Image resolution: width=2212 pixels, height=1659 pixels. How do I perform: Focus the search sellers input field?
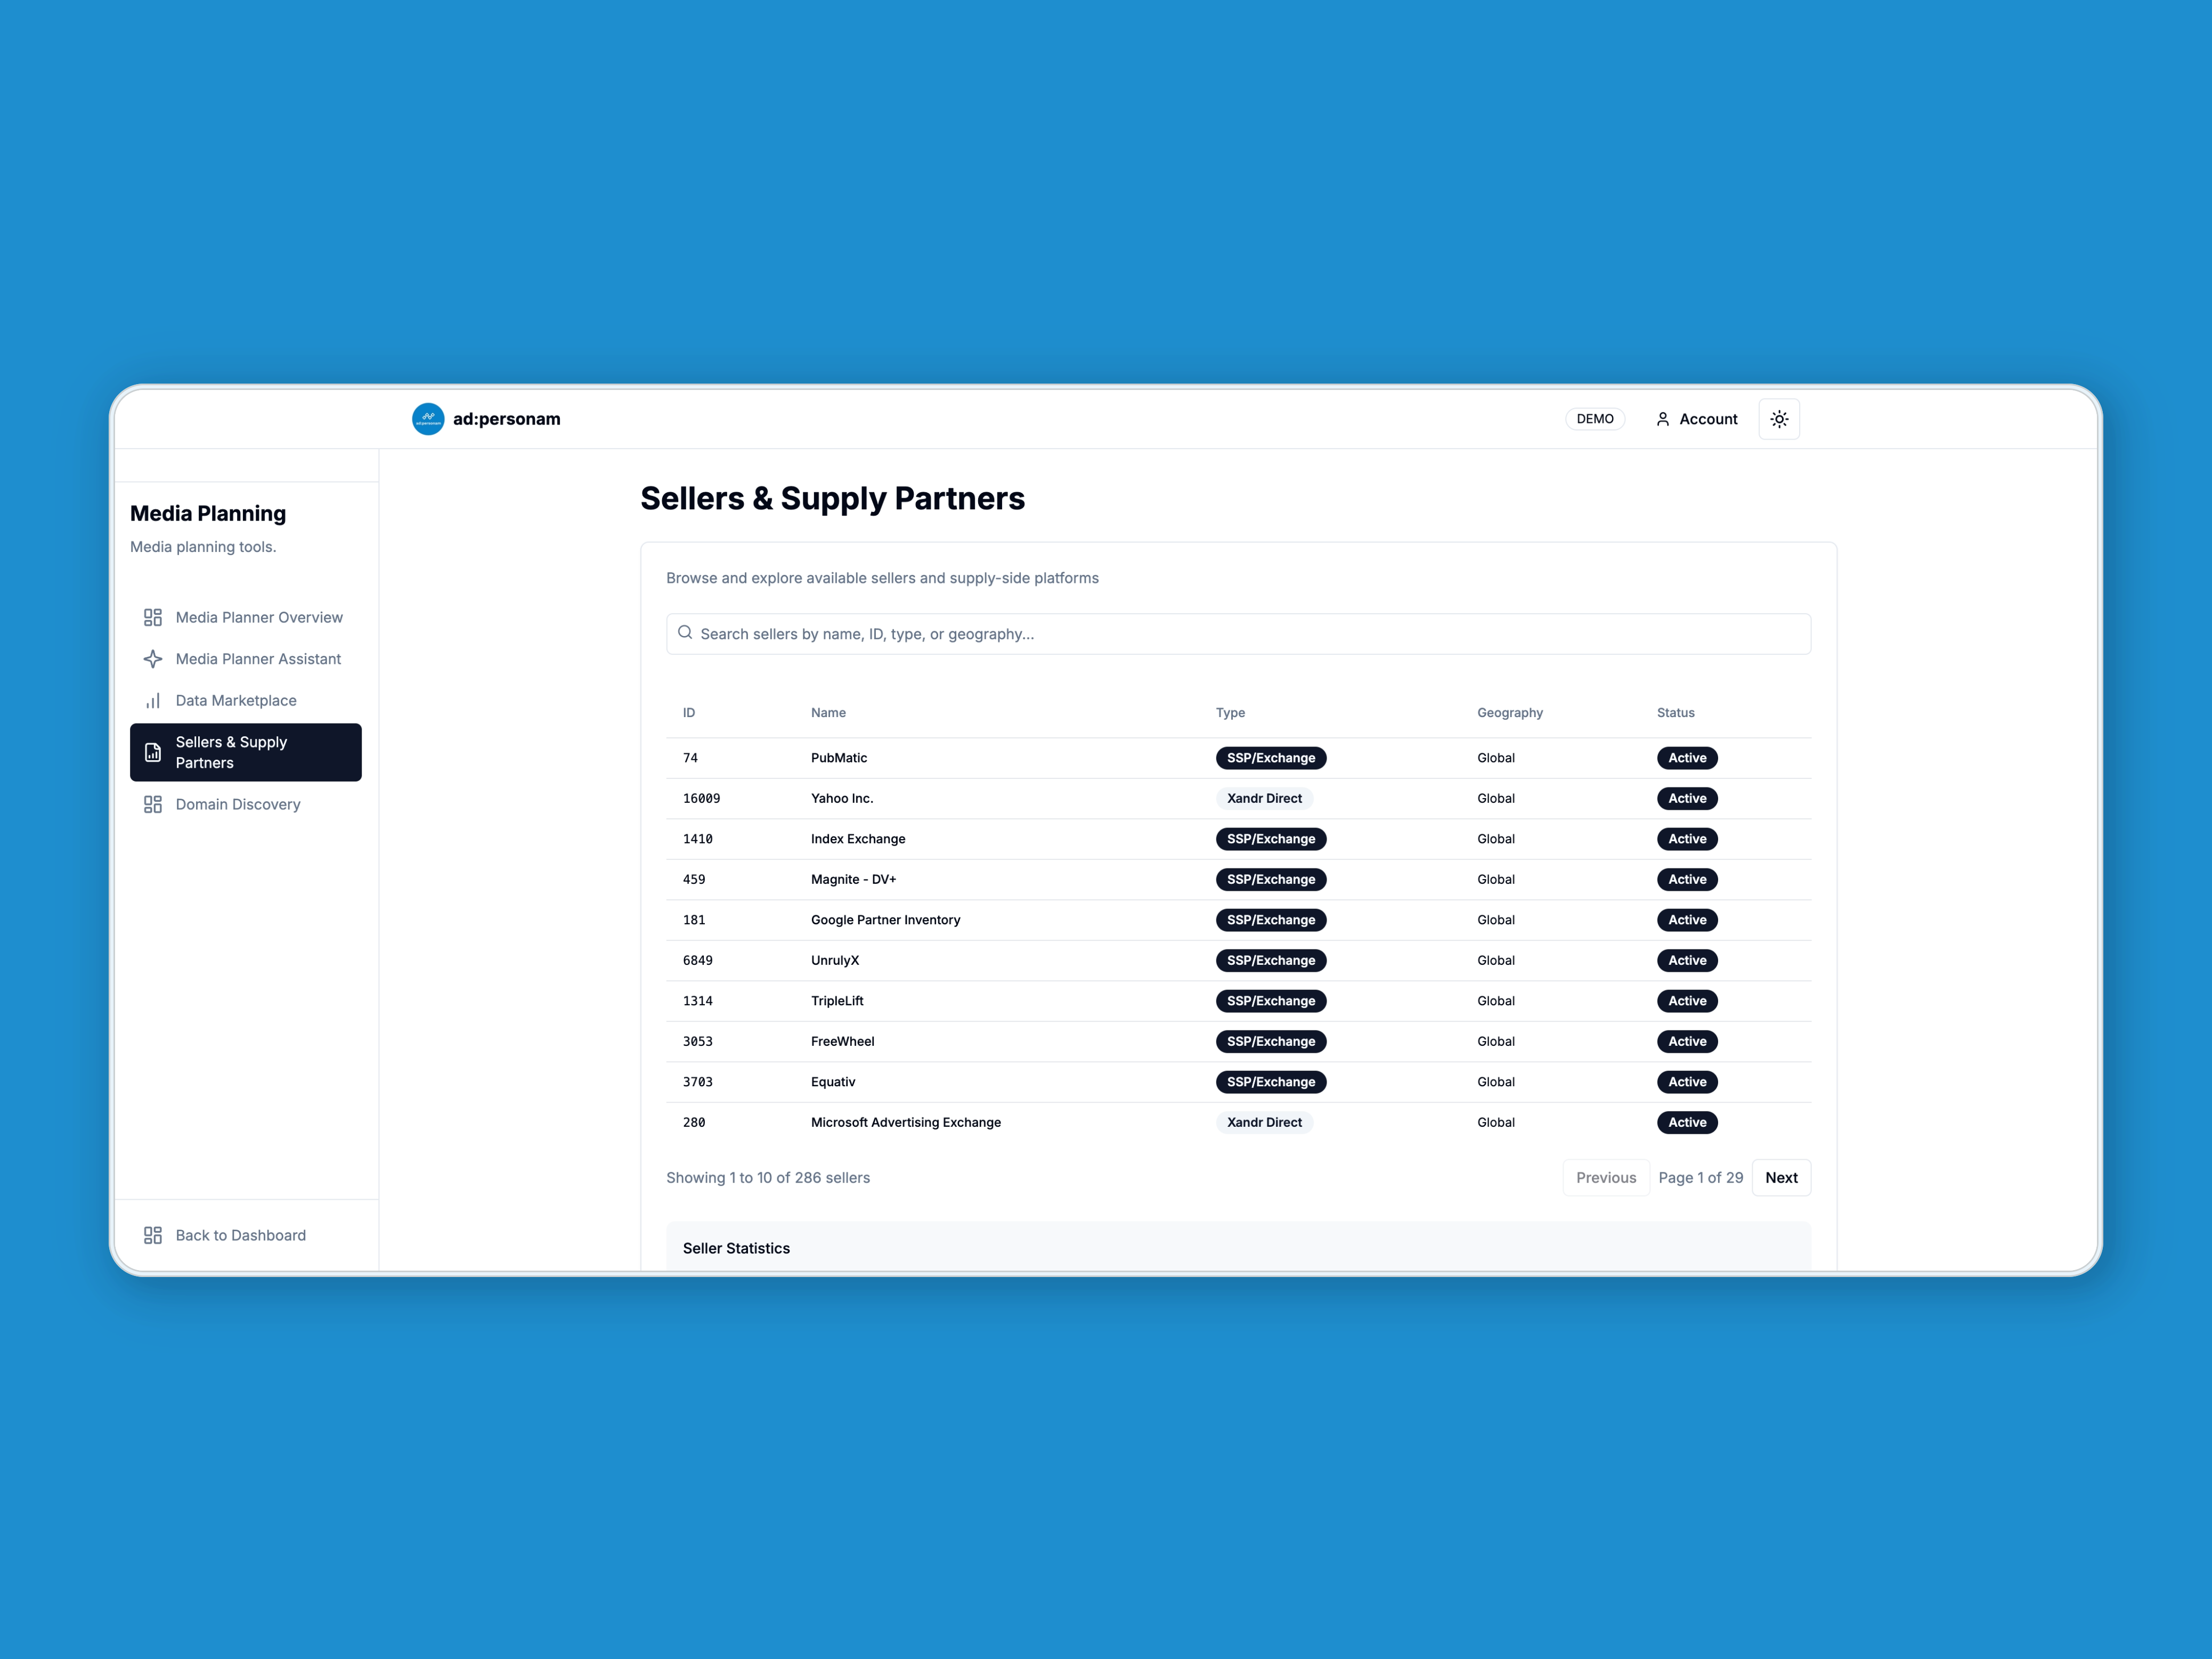pos(1238,634)
